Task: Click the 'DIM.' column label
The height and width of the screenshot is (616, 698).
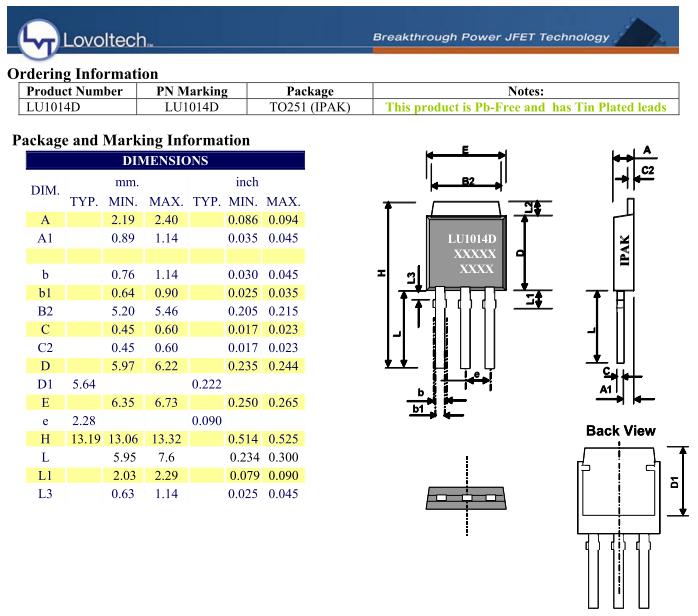Action: 45,190
